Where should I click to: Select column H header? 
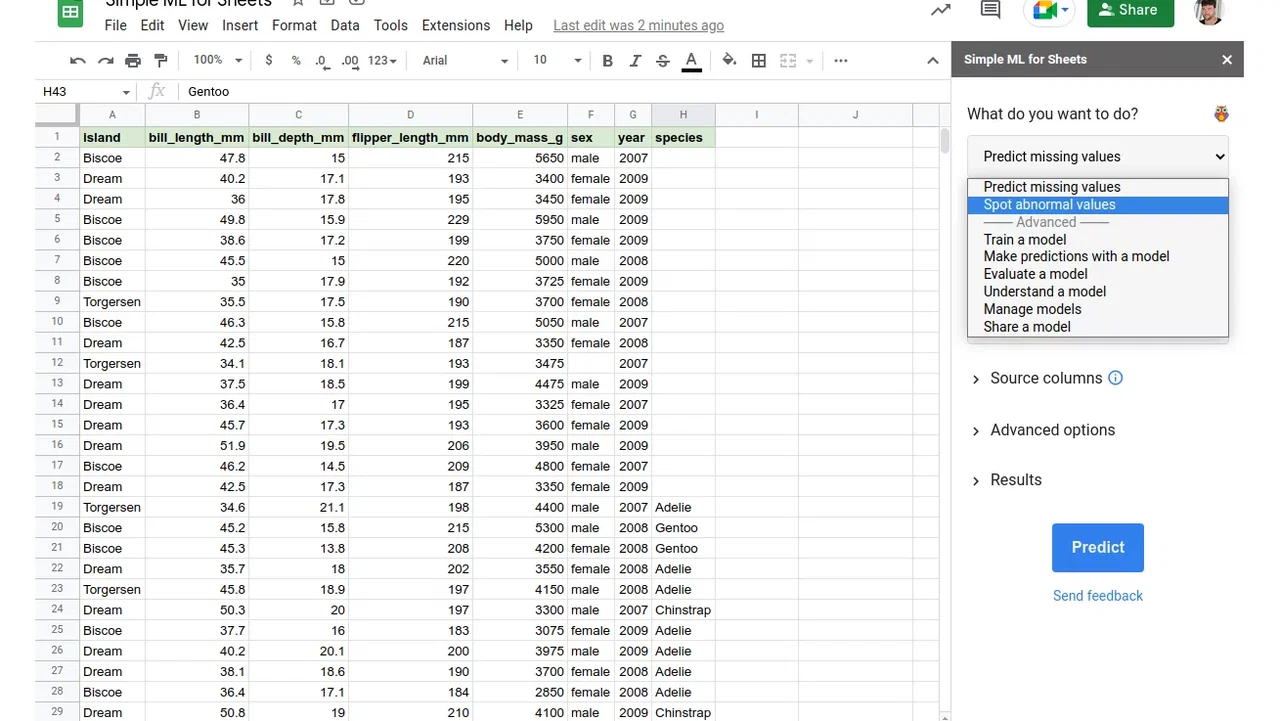click(683, 115)
